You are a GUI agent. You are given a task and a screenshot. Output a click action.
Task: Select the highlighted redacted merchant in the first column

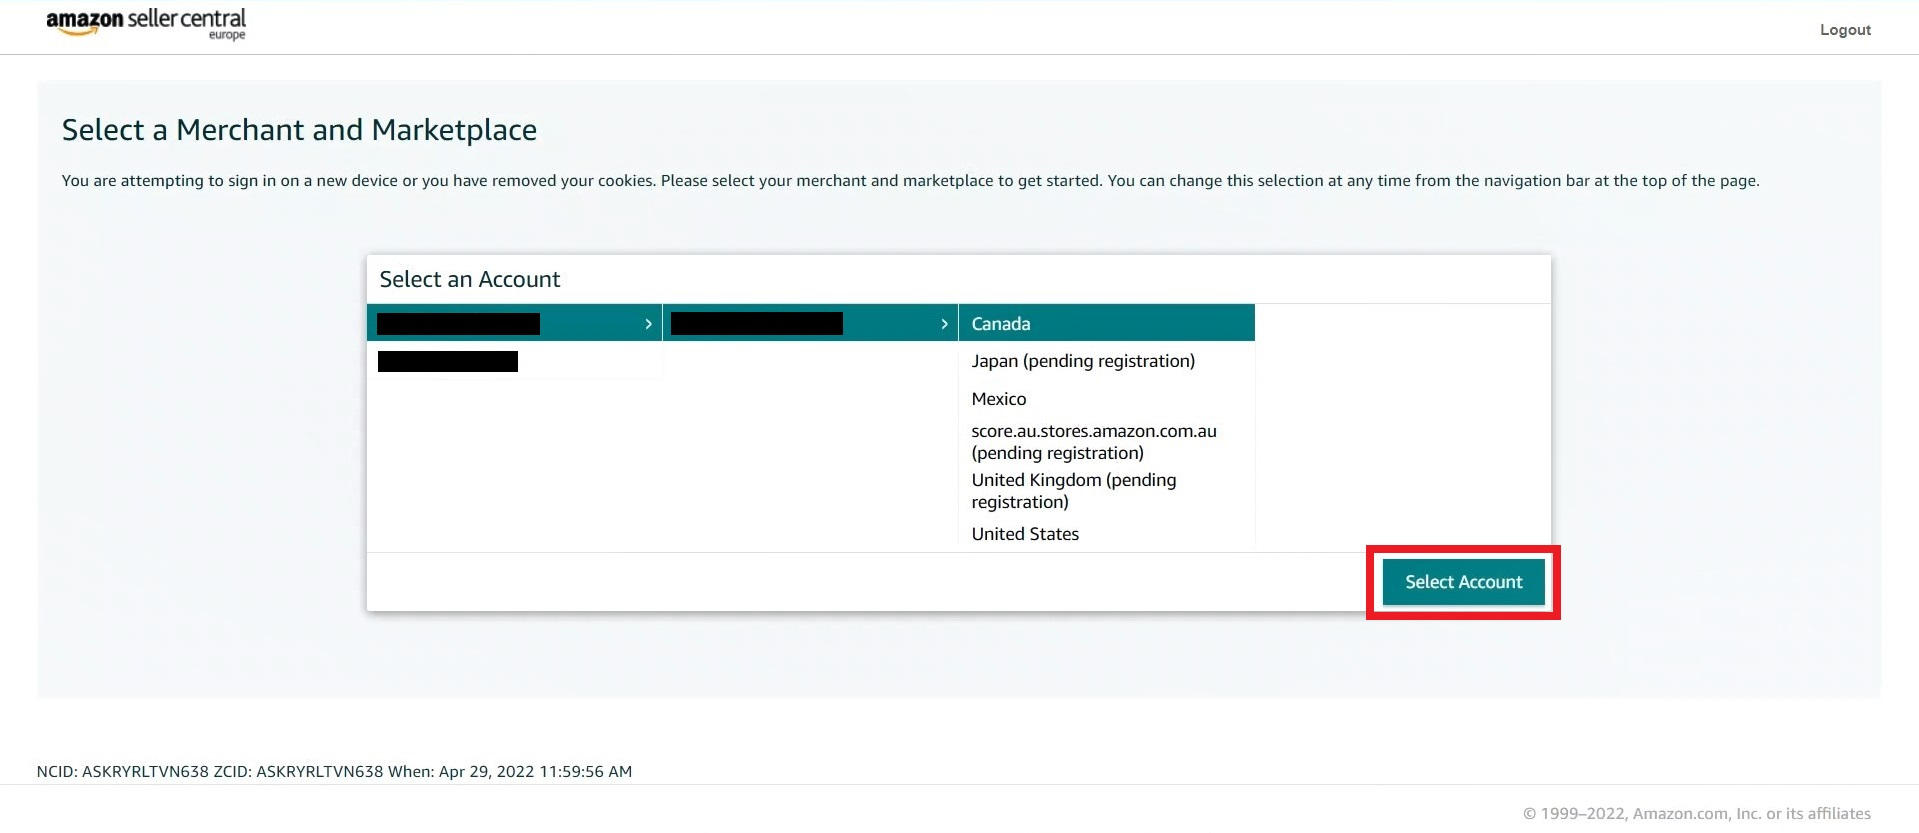pos(458,324)
